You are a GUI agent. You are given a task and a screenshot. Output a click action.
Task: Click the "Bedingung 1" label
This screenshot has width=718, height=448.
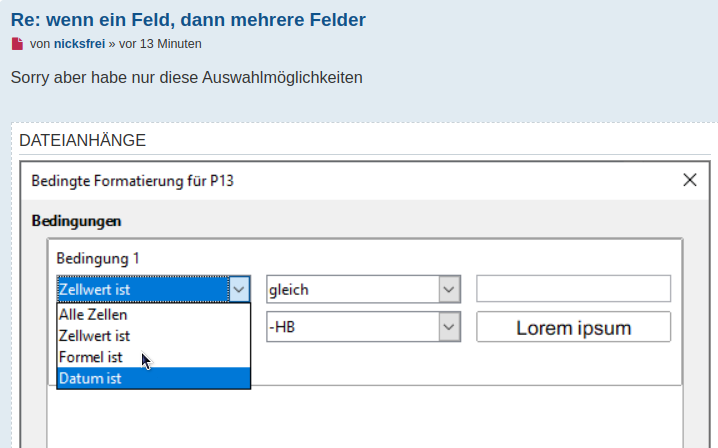point(98,258)
